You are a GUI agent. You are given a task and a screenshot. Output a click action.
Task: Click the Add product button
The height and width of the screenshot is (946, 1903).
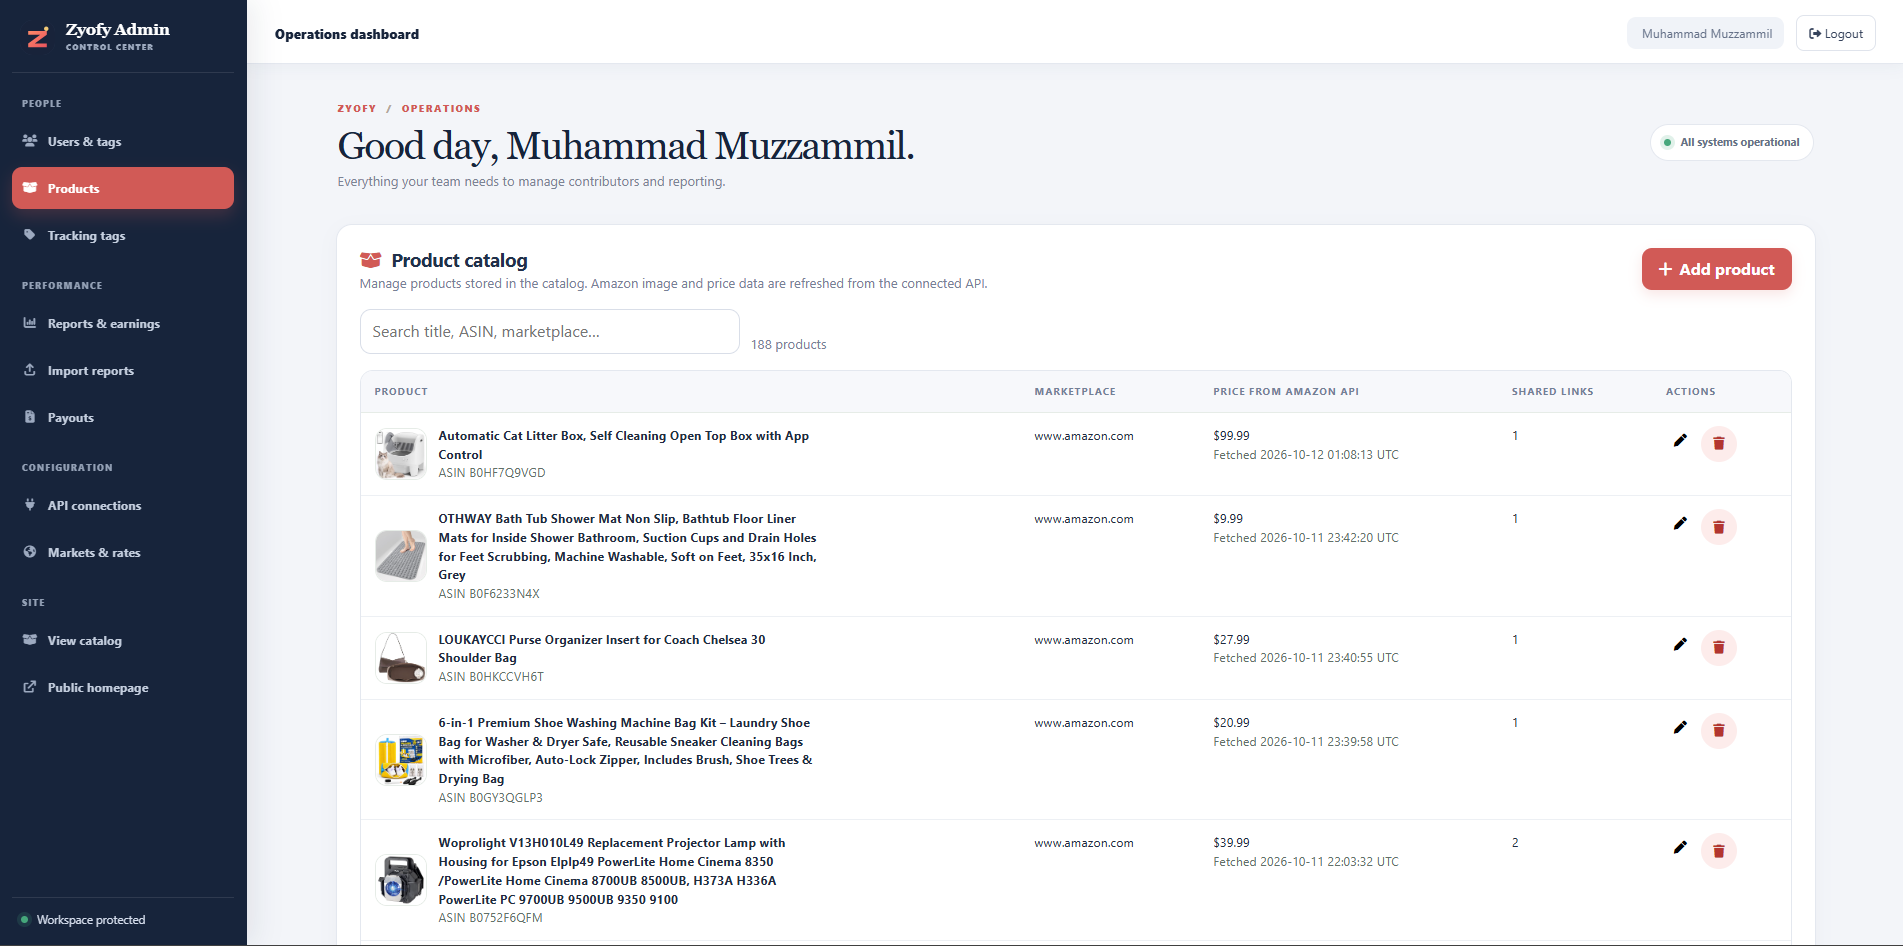coord(1716,269)
